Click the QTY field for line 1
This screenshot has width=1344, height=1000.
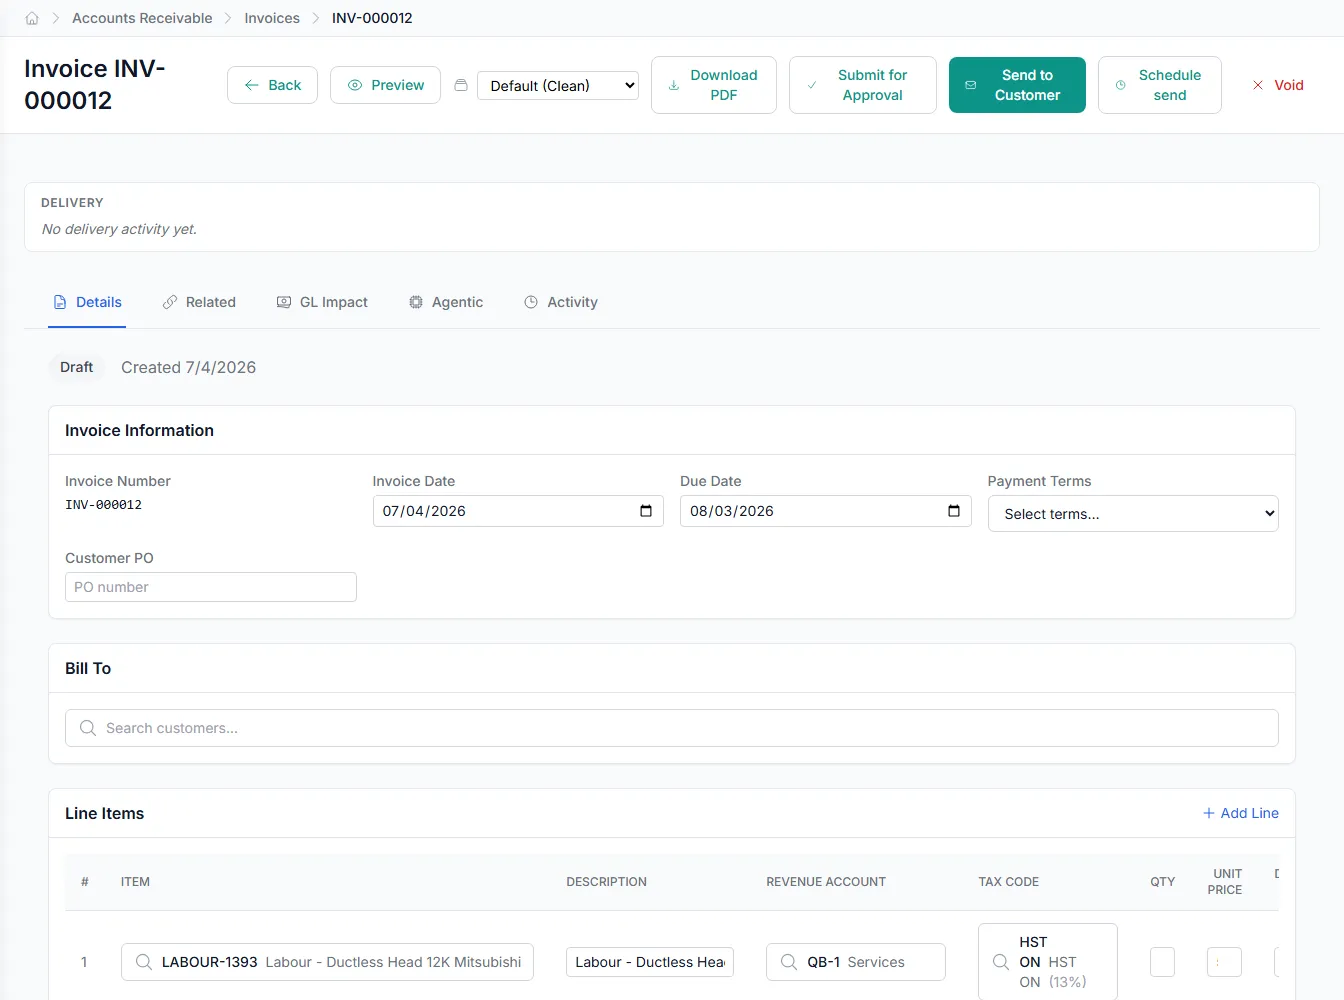click(1162, 962)
